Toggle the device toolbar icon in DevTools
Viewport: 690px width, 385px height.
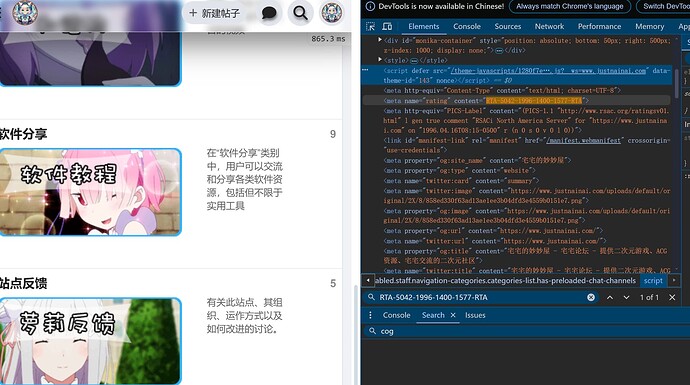[x=387, y=26]
